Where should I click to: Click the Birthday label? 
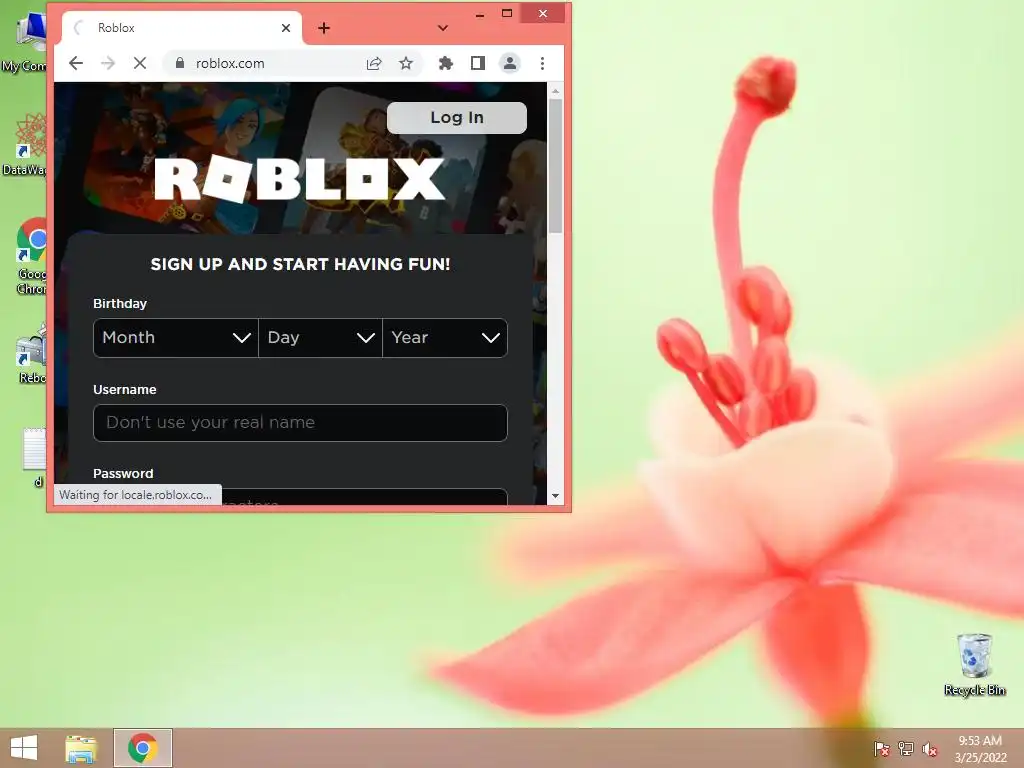point(120,304)
